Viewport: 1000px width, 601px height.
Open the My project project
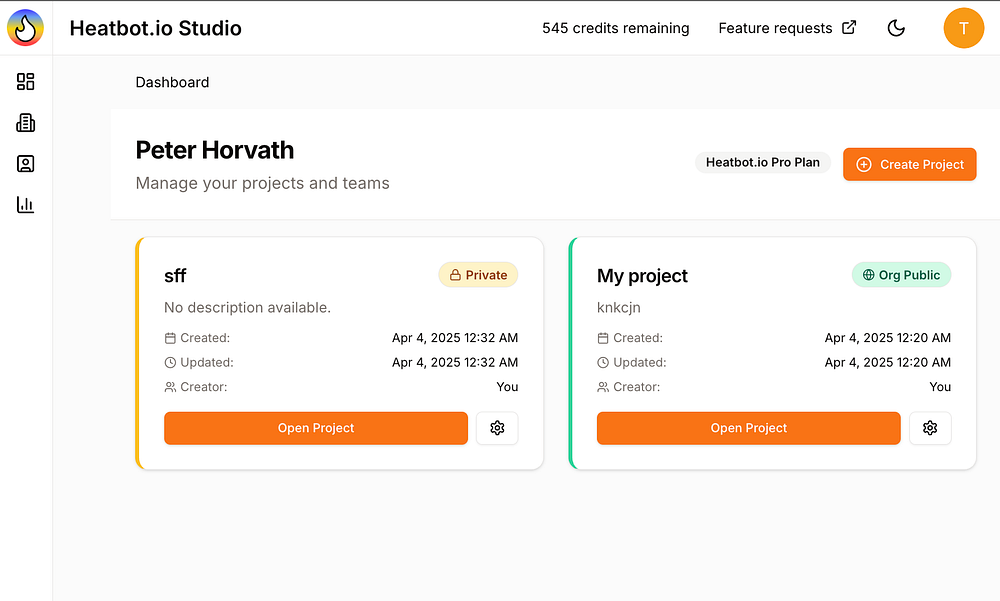pos(748,428)
